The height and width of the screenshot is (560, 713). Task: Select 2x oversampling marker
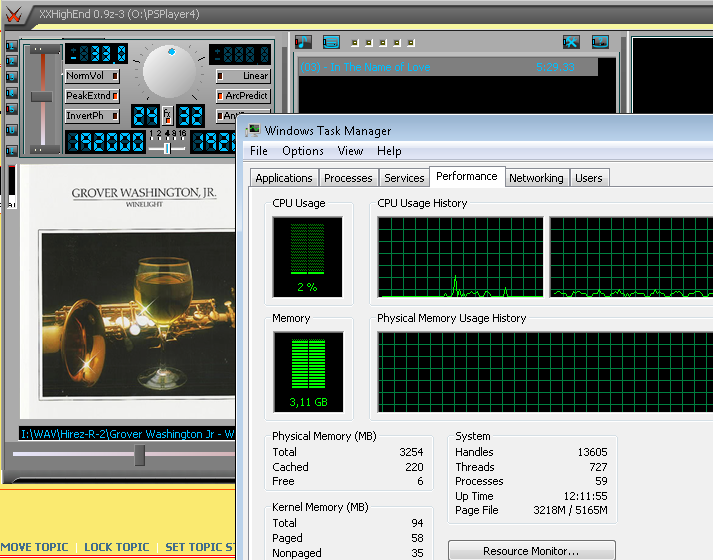tap(159, 134)
